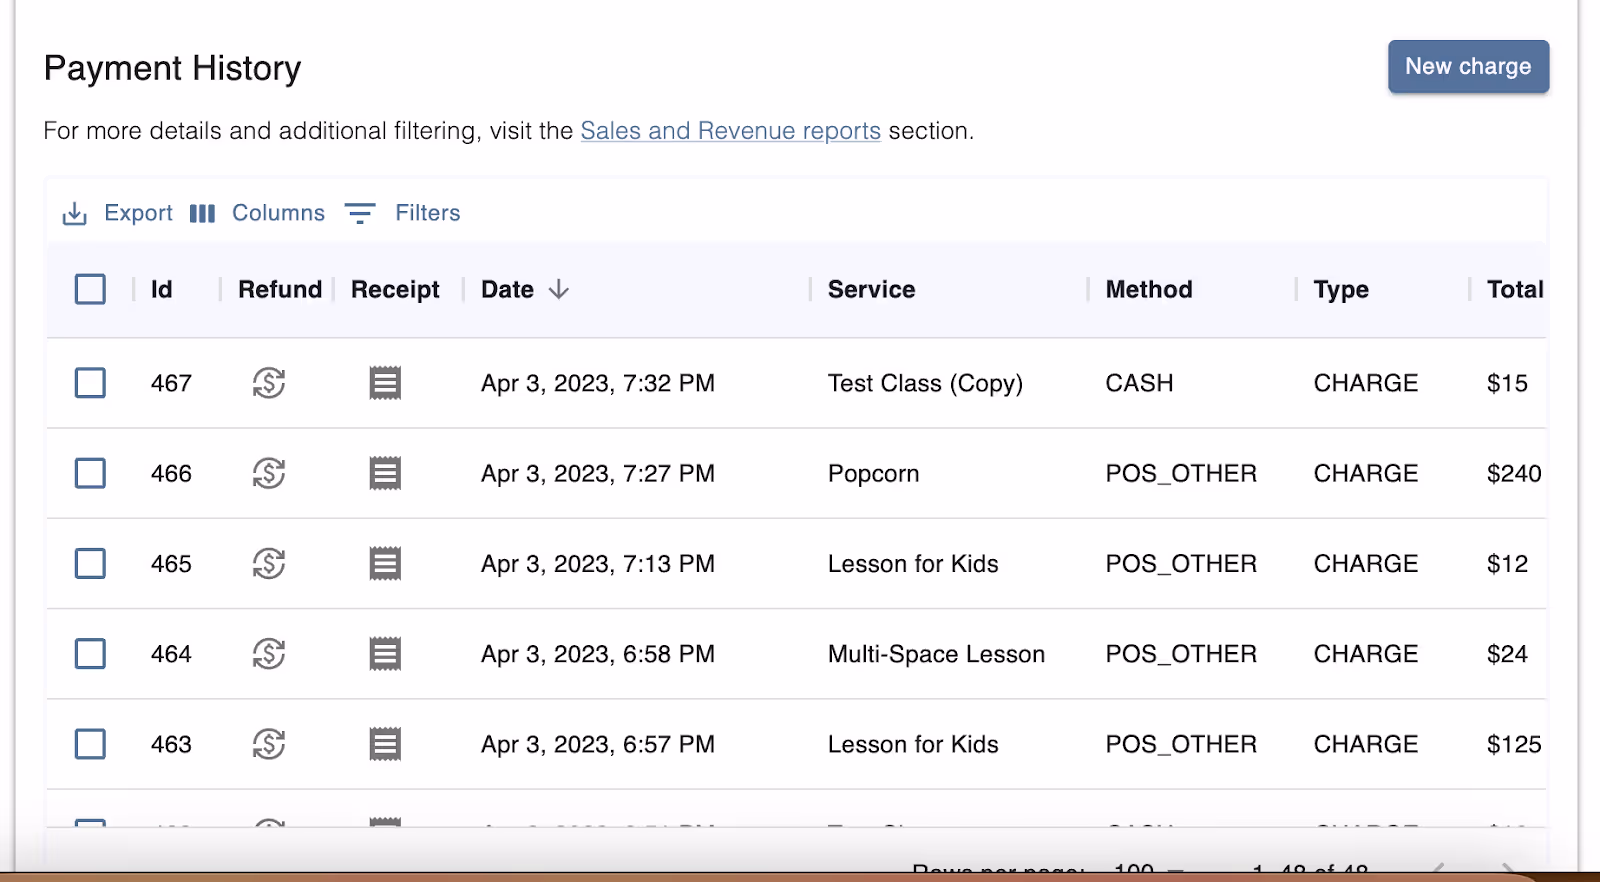Select the checkbox for payment 464
The image size is (1600, 882).
pos(90,654)
